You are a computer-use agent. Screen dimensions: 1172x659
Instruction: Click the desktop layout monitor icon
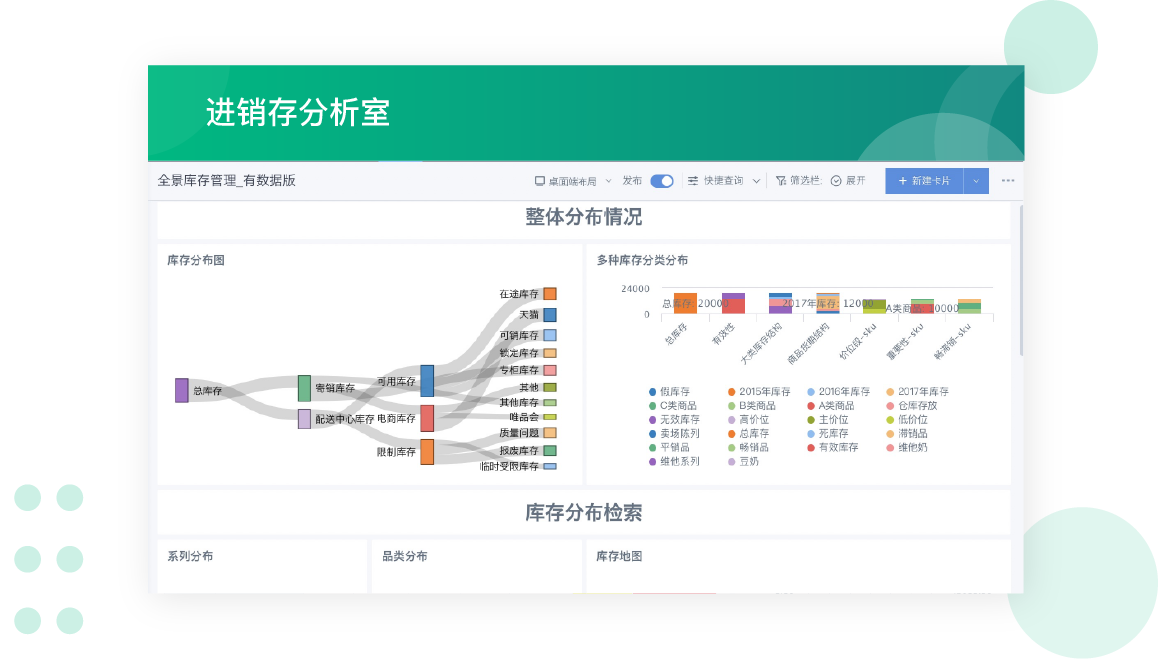540,181
